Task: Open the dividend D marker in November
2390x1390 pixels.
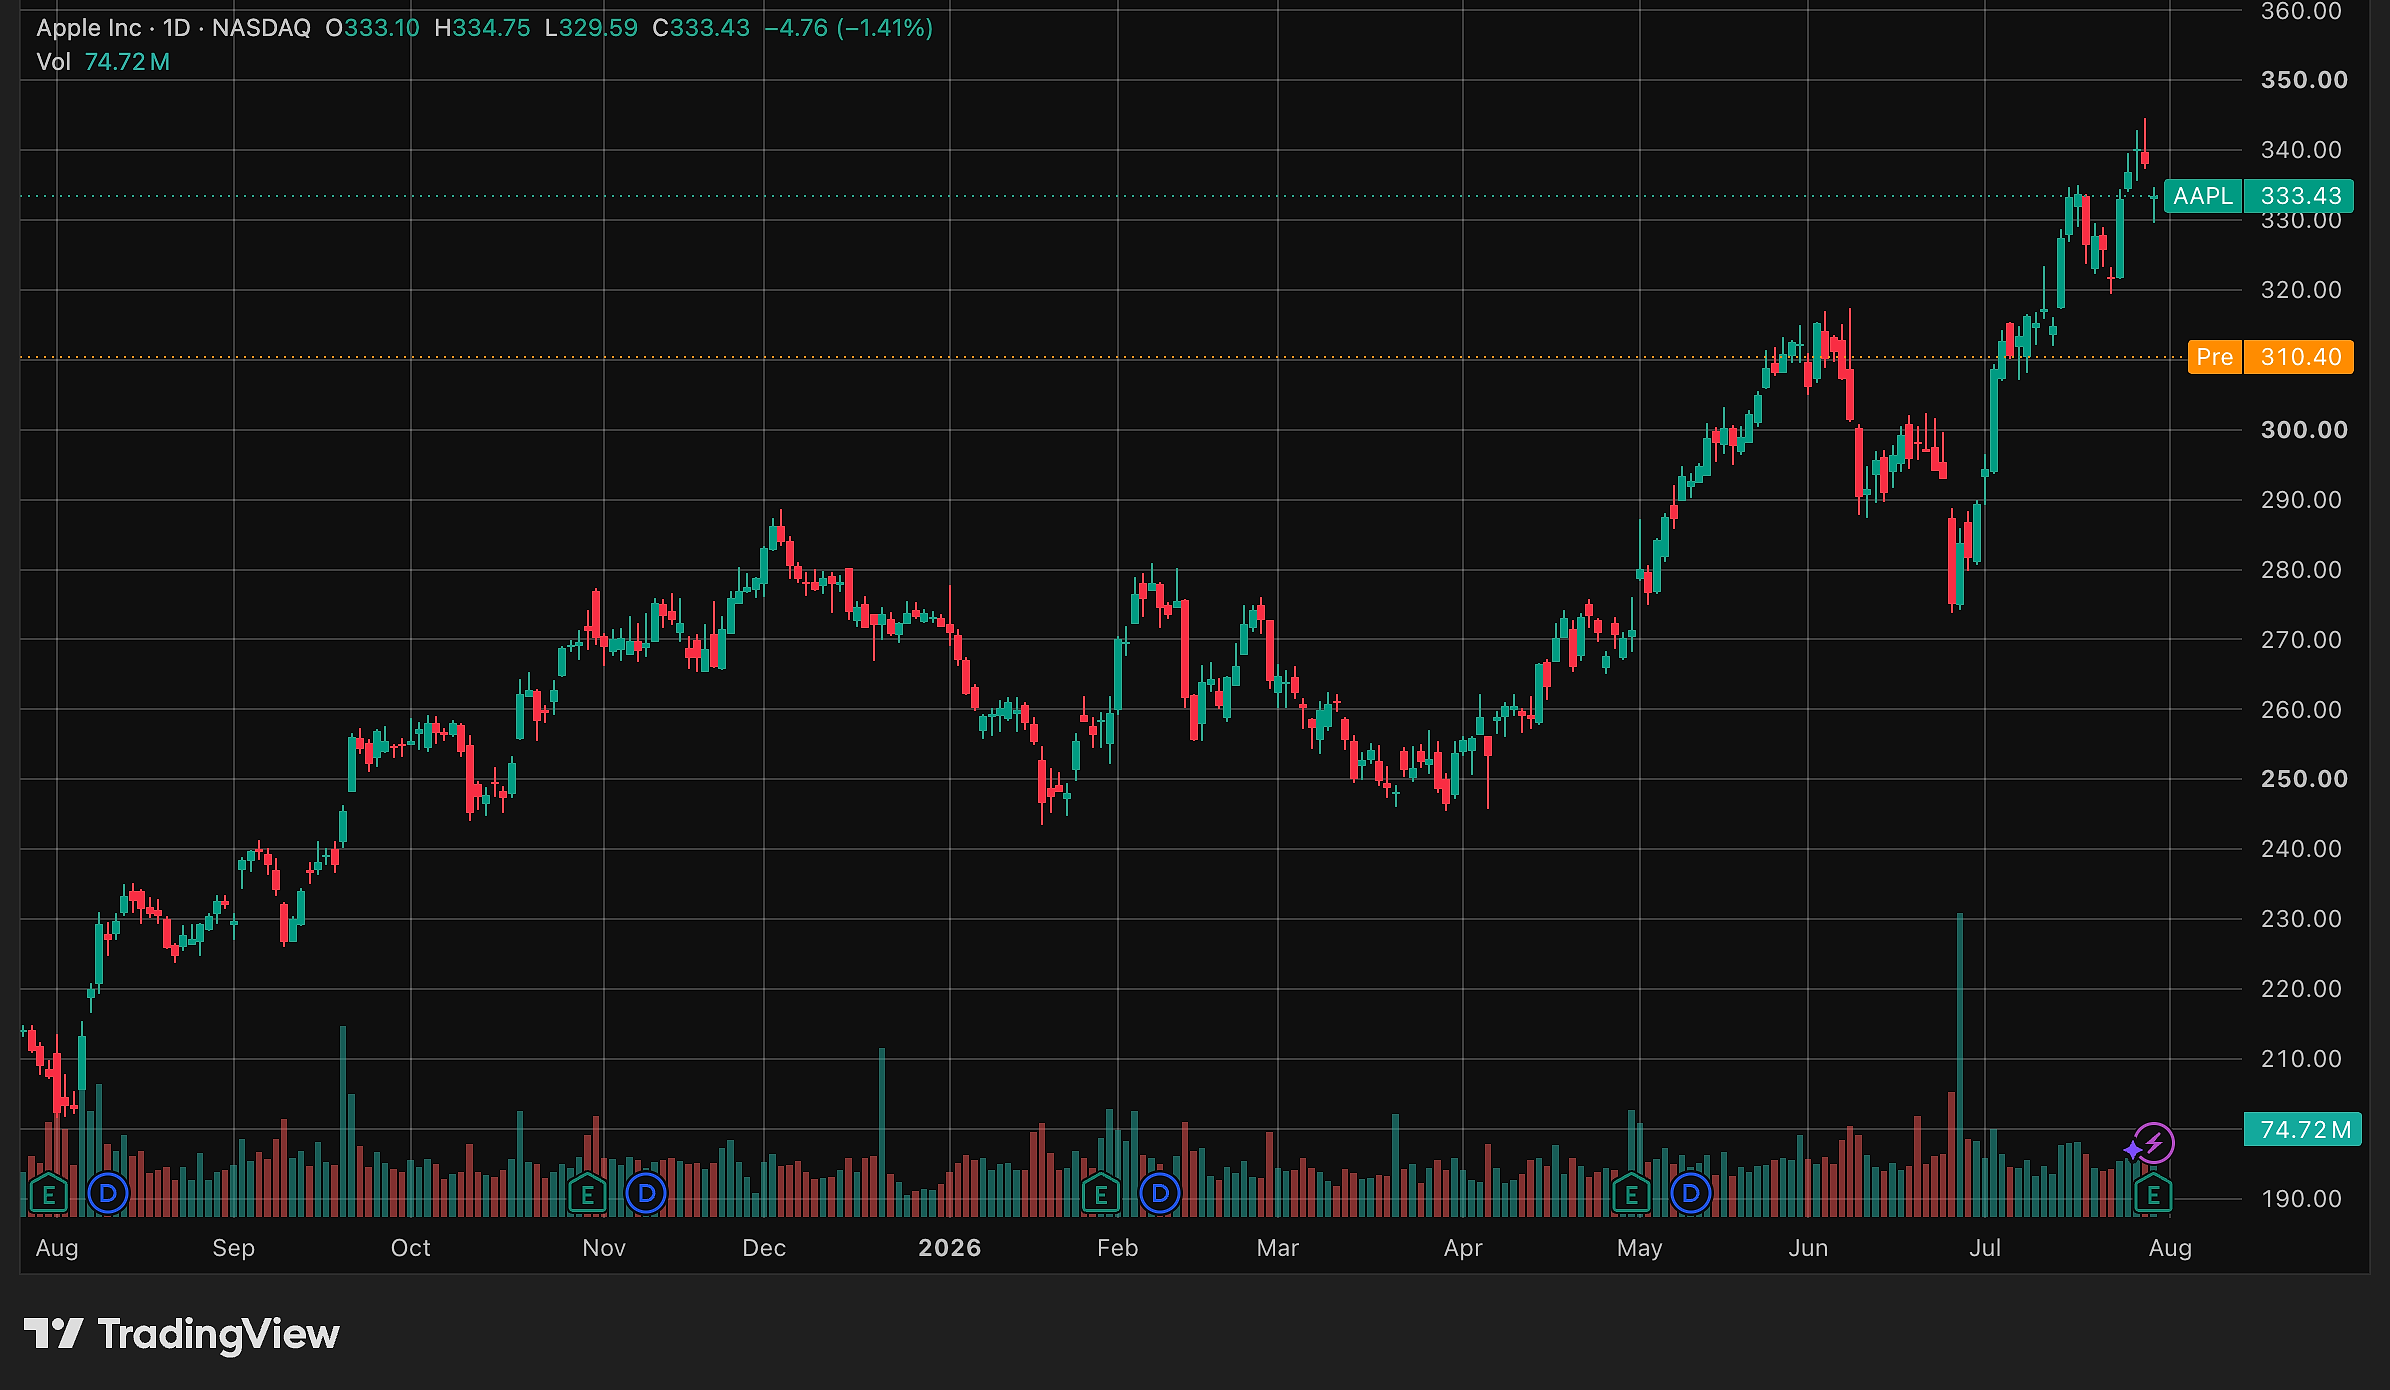Action: click(646, 1193)
